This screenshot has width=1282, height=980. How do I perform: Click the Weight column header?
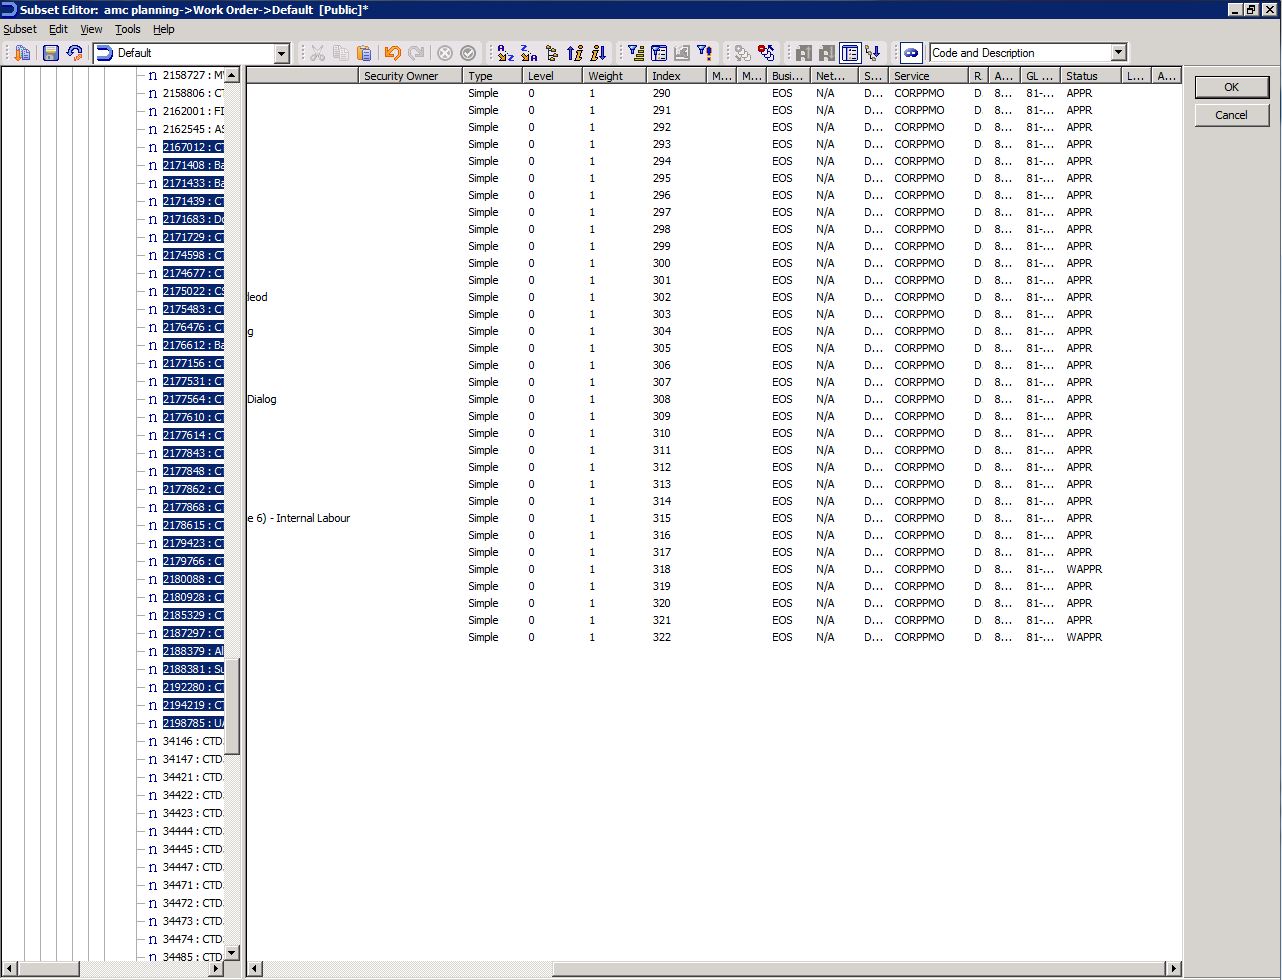(x=614, y=76)
